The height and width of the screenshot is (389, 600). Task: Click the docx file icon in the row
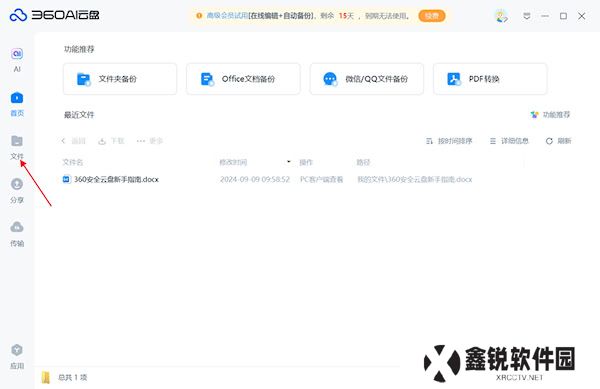pyautogui.click(x=67, y=179)
